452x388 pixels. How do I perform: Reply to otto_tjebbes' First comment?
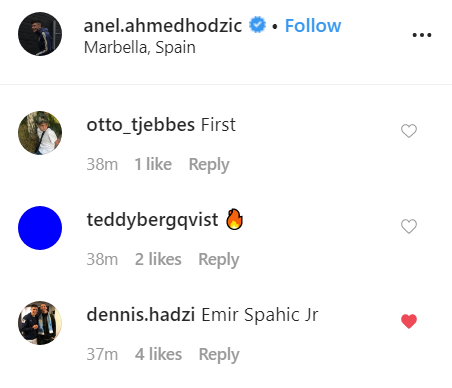[x=209, y=165]
